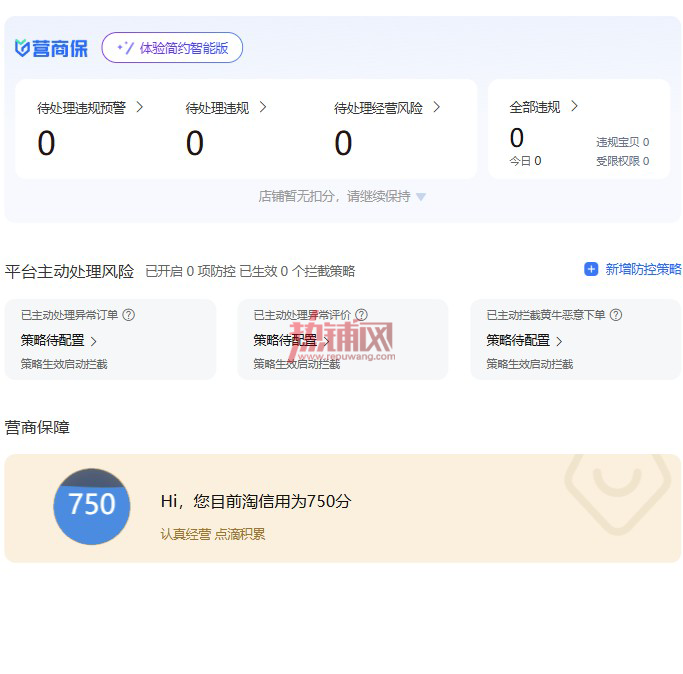Open 全部违规 via its chevron arrow
683x674 pixels.
pos(574,106)
